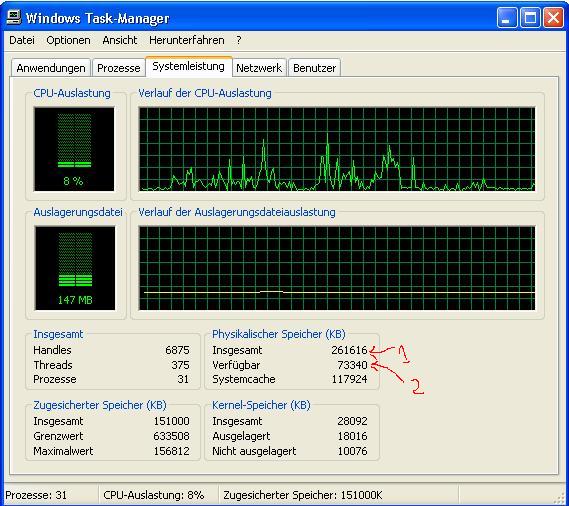Click the page file usage history graph
Image resolution: width=569 pixels, height=506 pixels.
point(337,268)
